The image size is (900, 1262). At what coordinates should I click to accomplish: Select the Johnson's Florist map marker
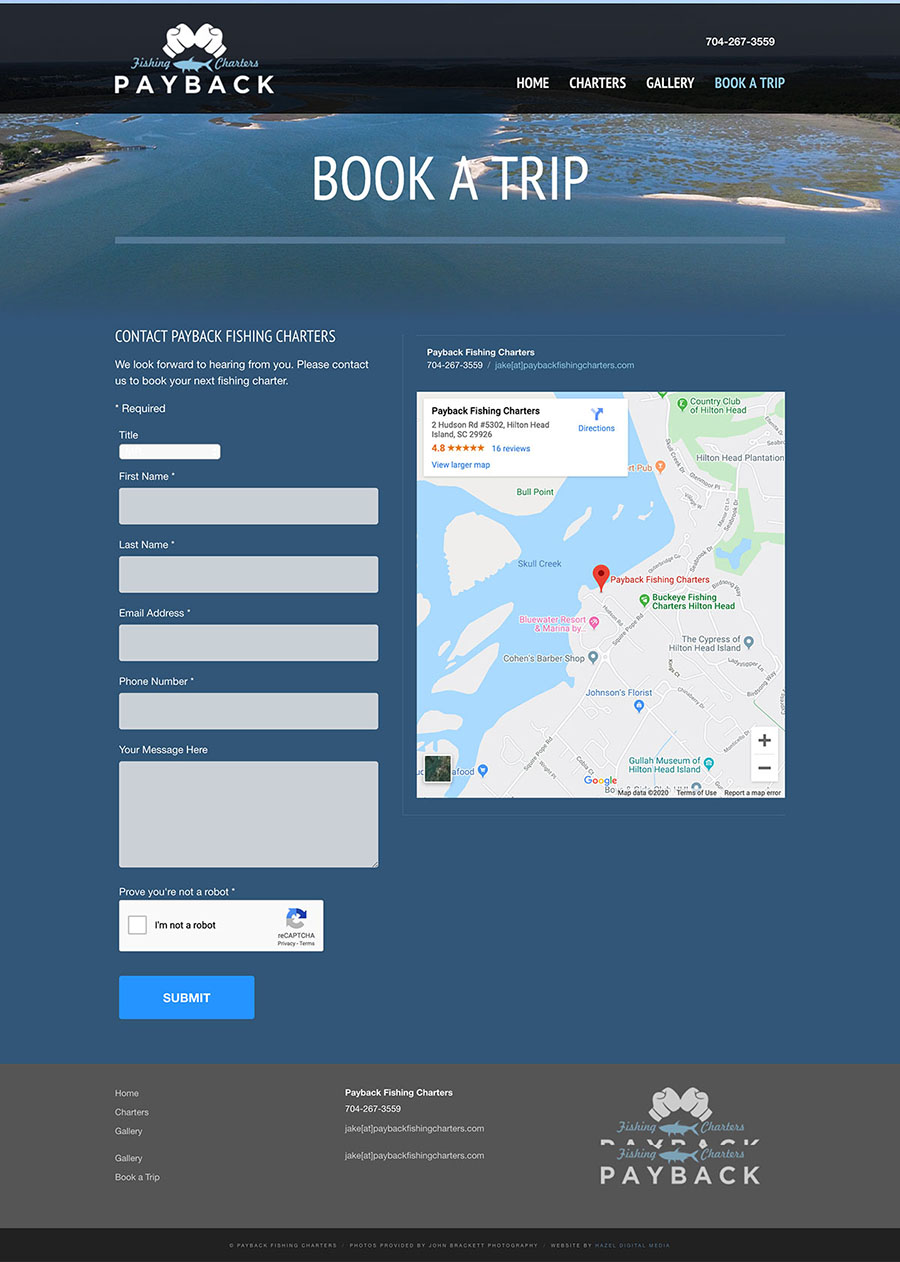639,706
